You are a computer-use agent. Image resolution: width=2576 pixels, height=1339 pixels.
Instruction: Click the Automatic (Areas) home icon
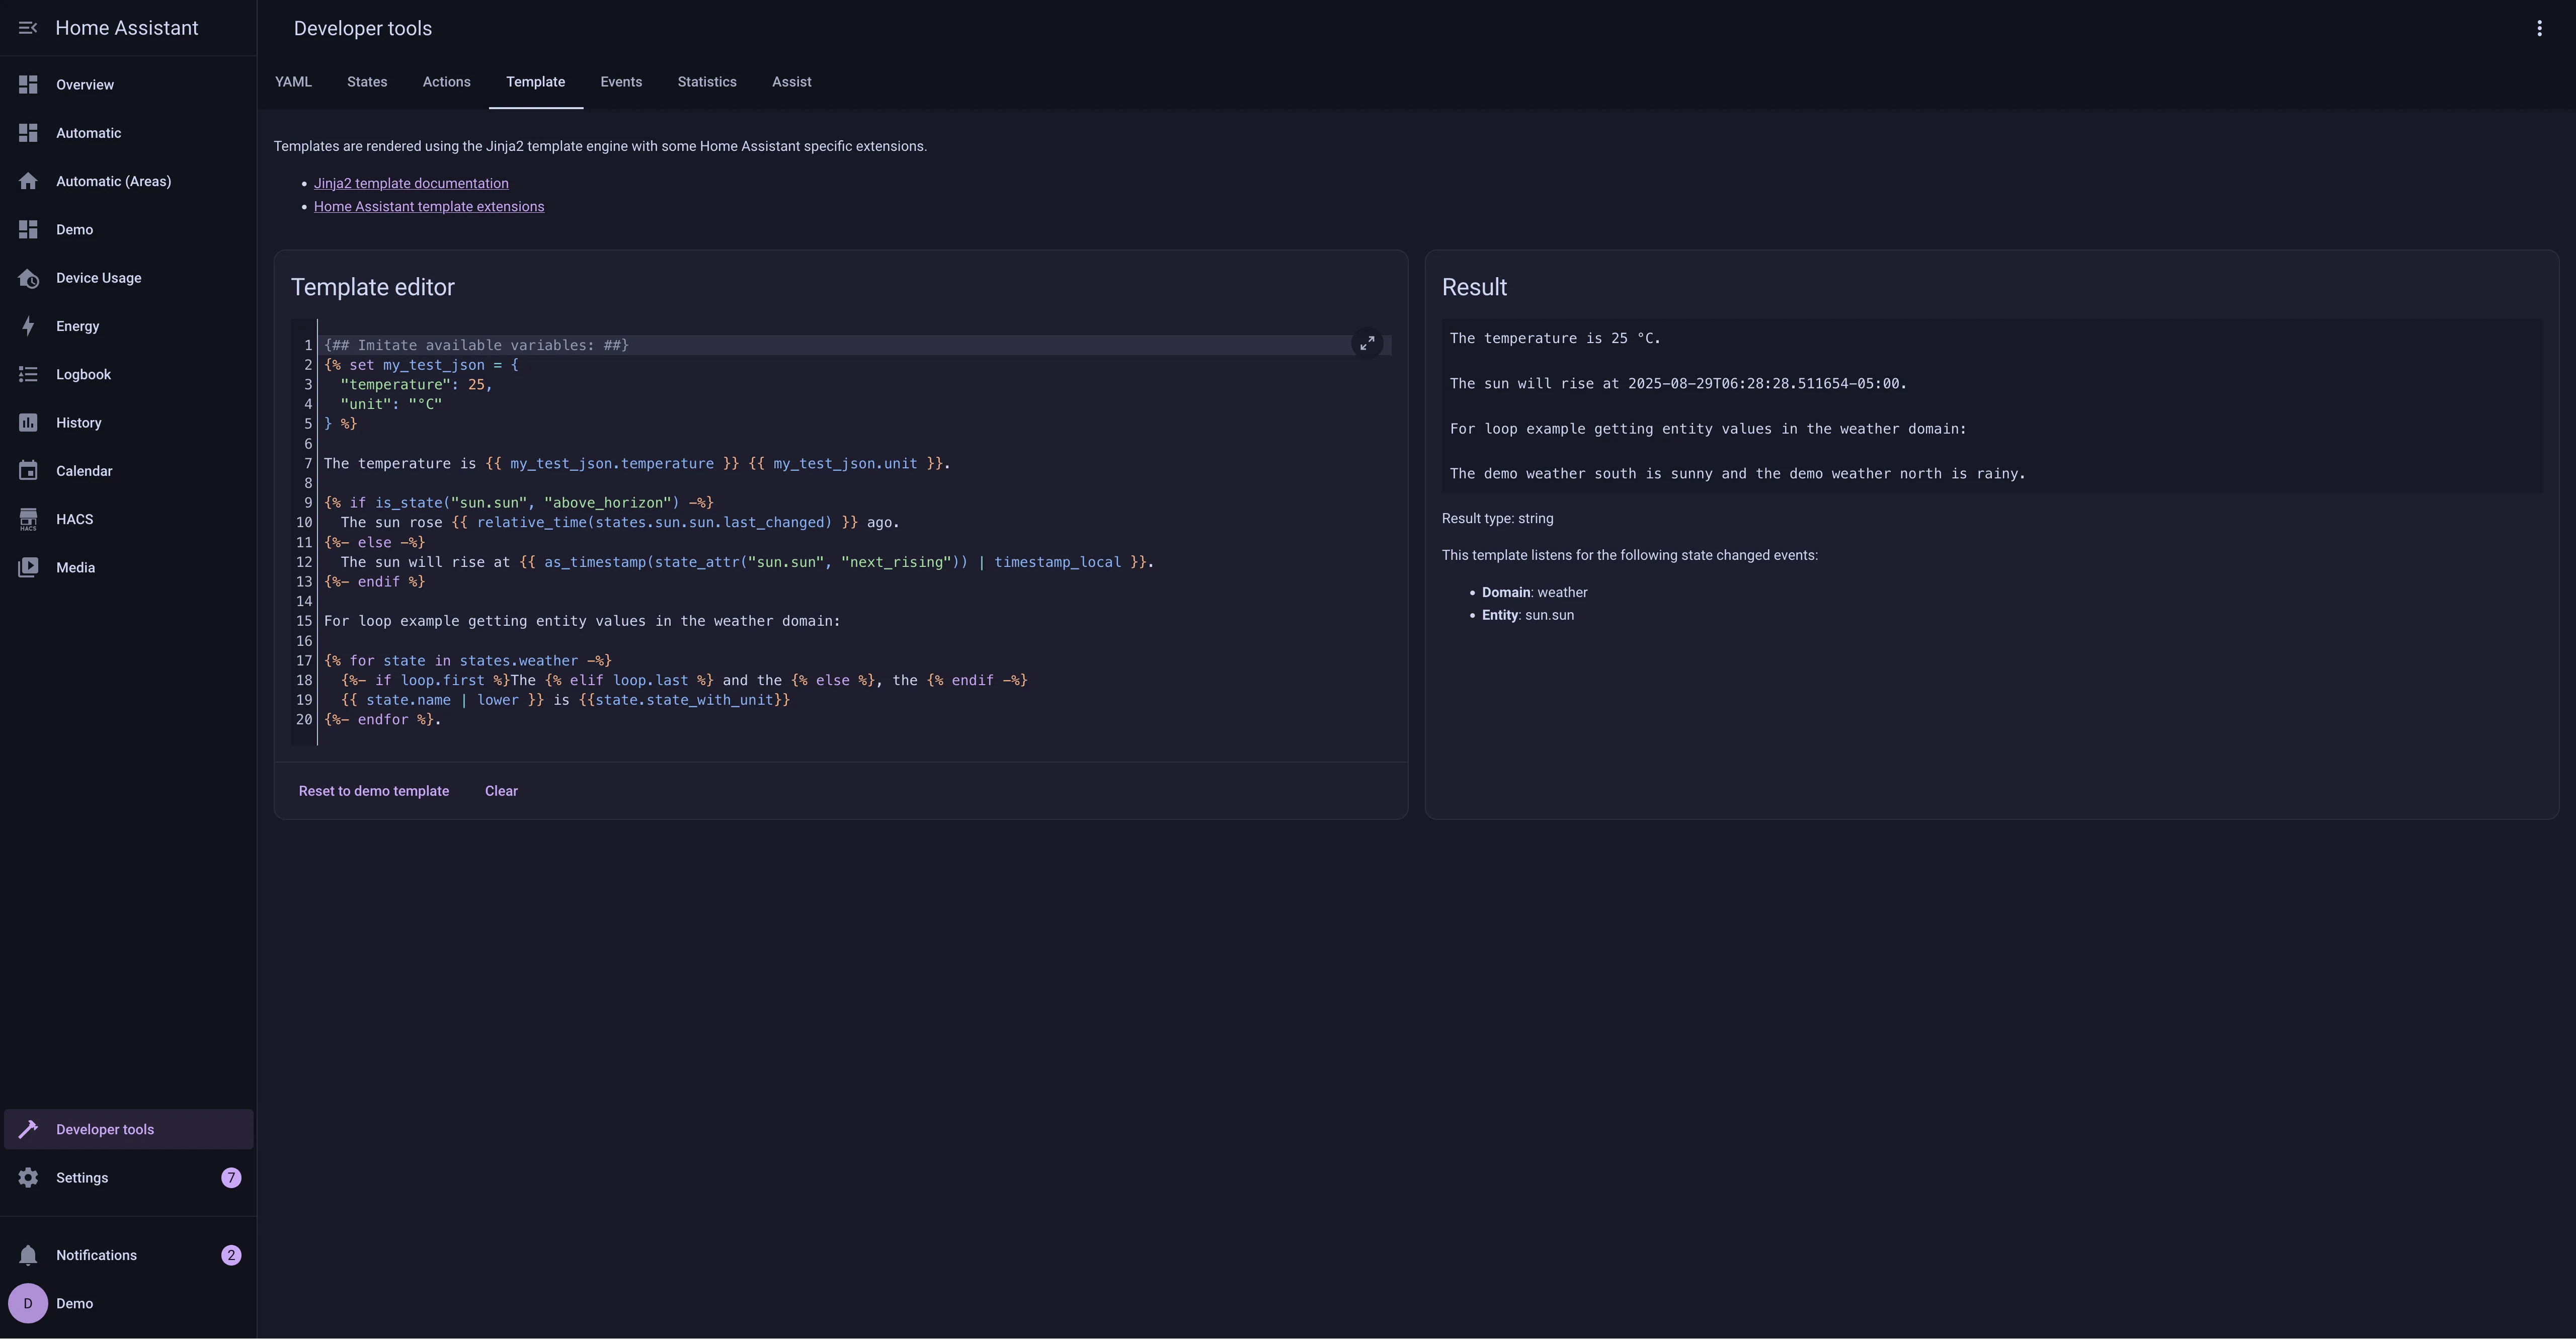tap(28, 181)
